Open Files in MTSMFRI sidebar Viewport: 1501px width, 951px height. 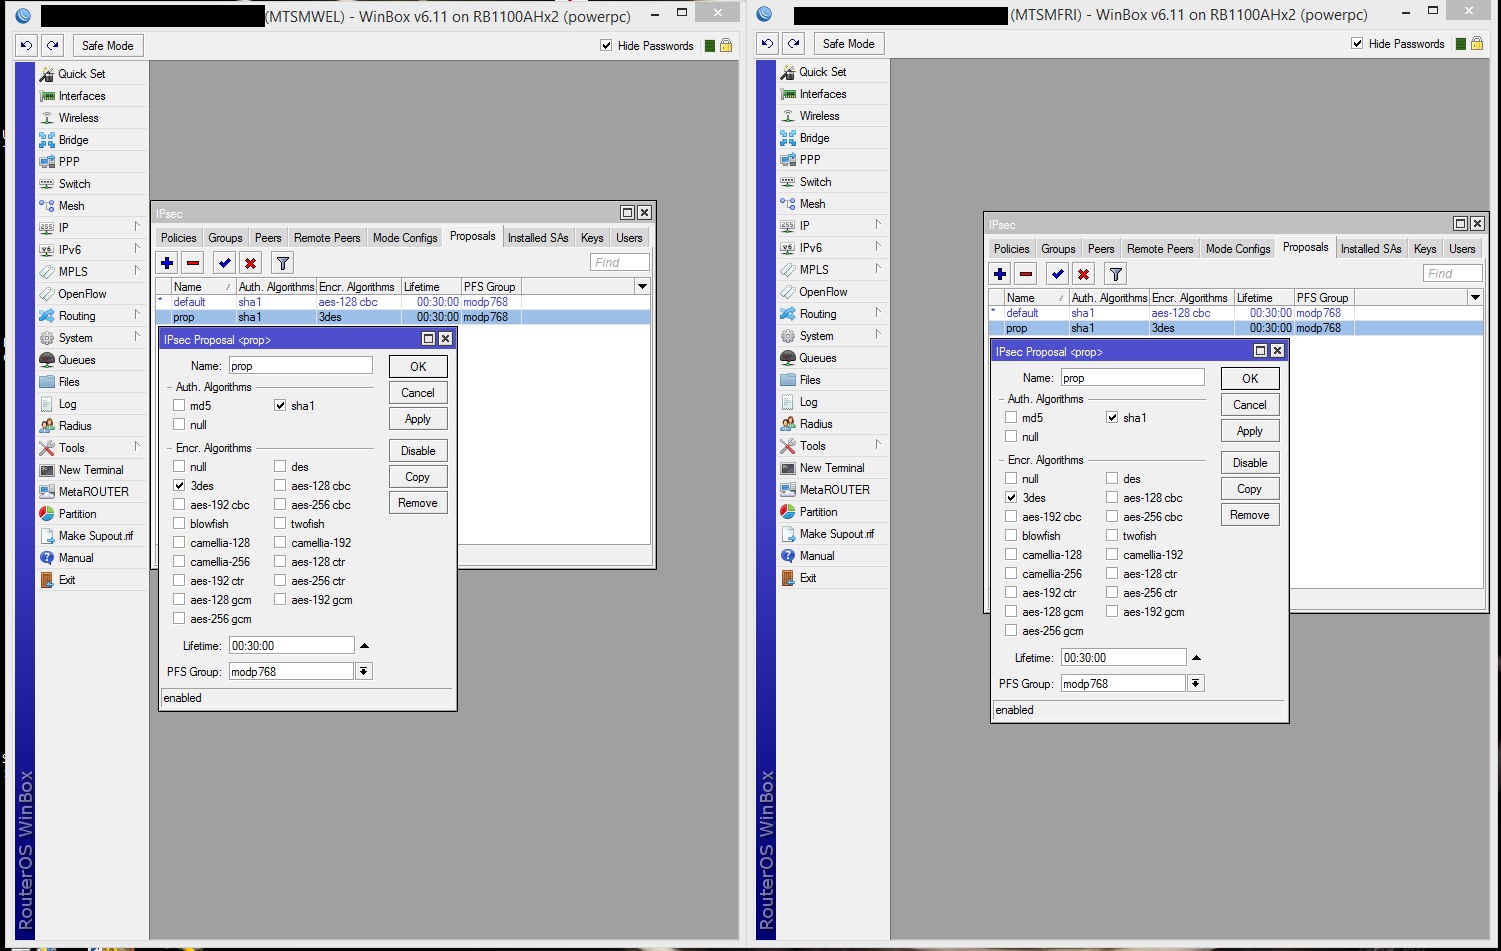coord(833,380)
